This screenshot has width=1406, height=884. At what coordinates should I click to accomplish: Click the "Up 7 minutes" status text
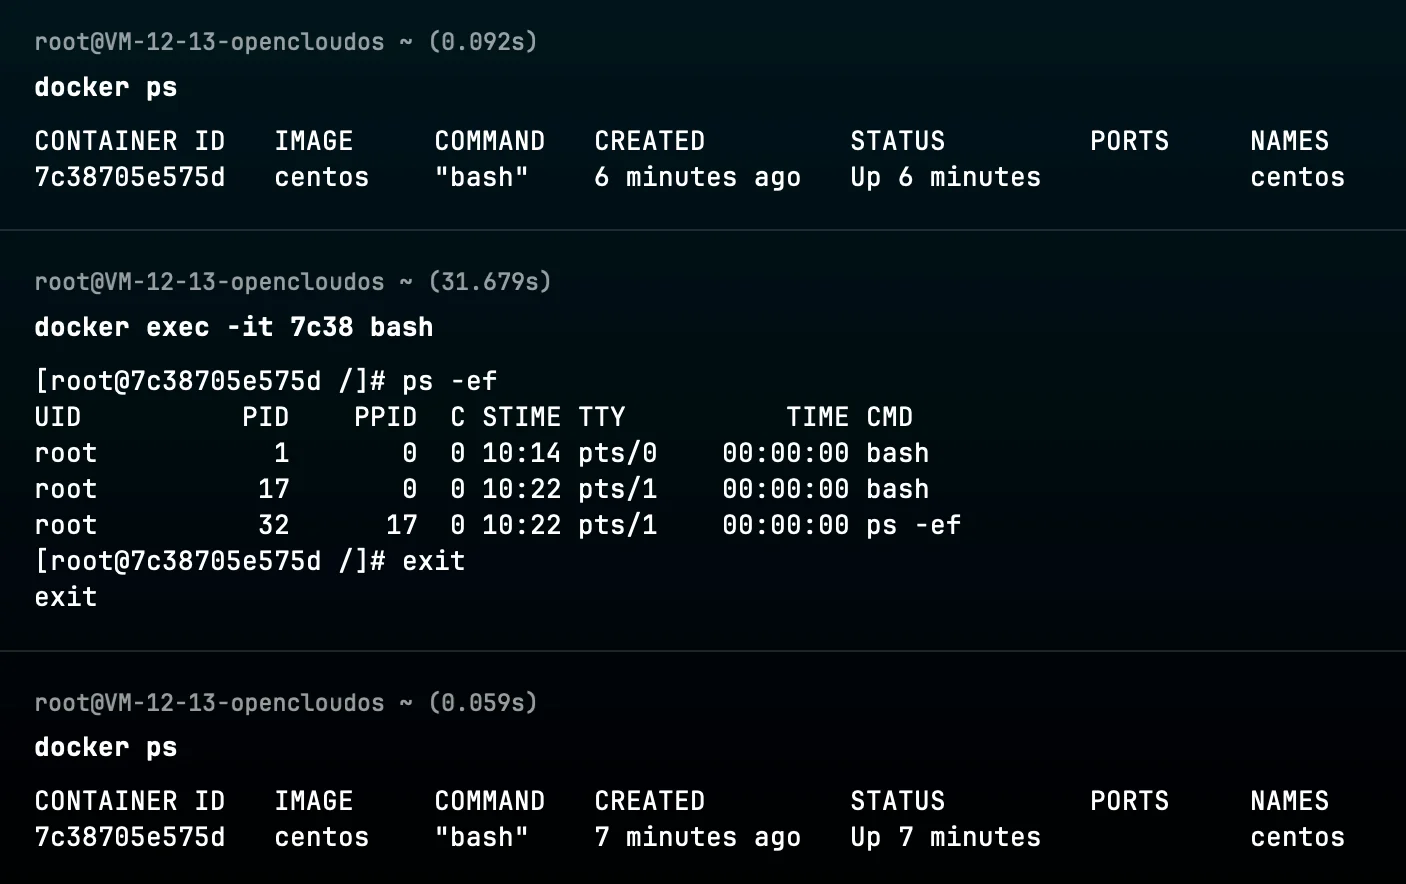pyautogui.click(x=945, y=837)
